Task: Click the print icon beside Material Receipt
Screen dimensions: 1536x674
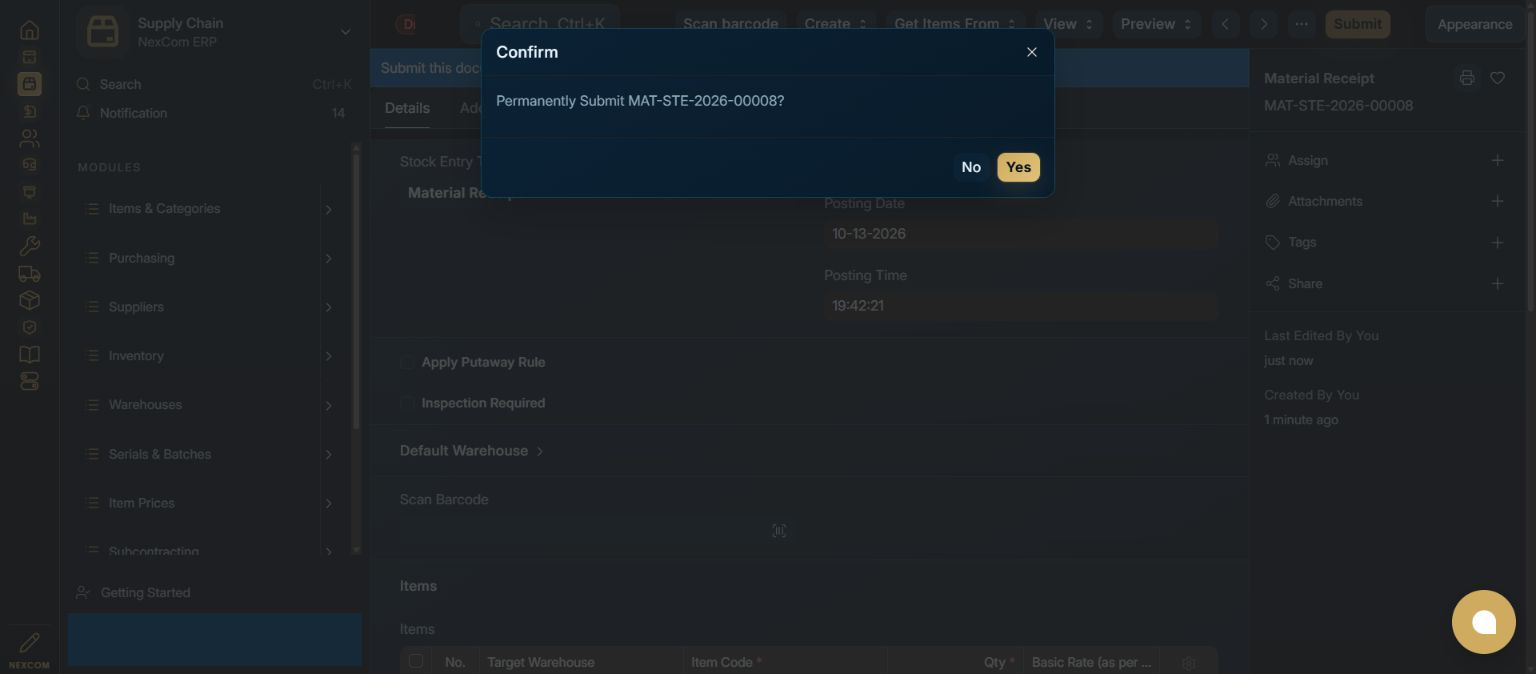Action: [x=1467, y=78]
